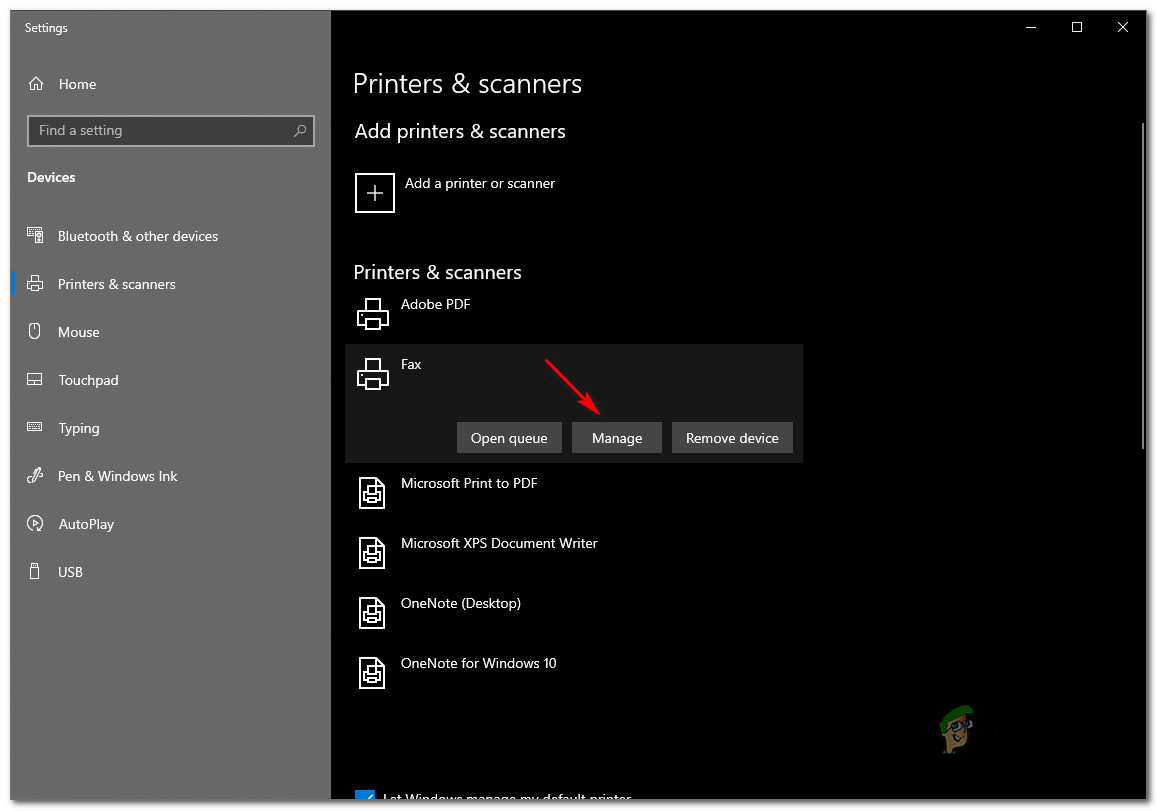Screen dimensions: 1158x811
Task: Click in the Find a setting field
Action: pos(171,131)
